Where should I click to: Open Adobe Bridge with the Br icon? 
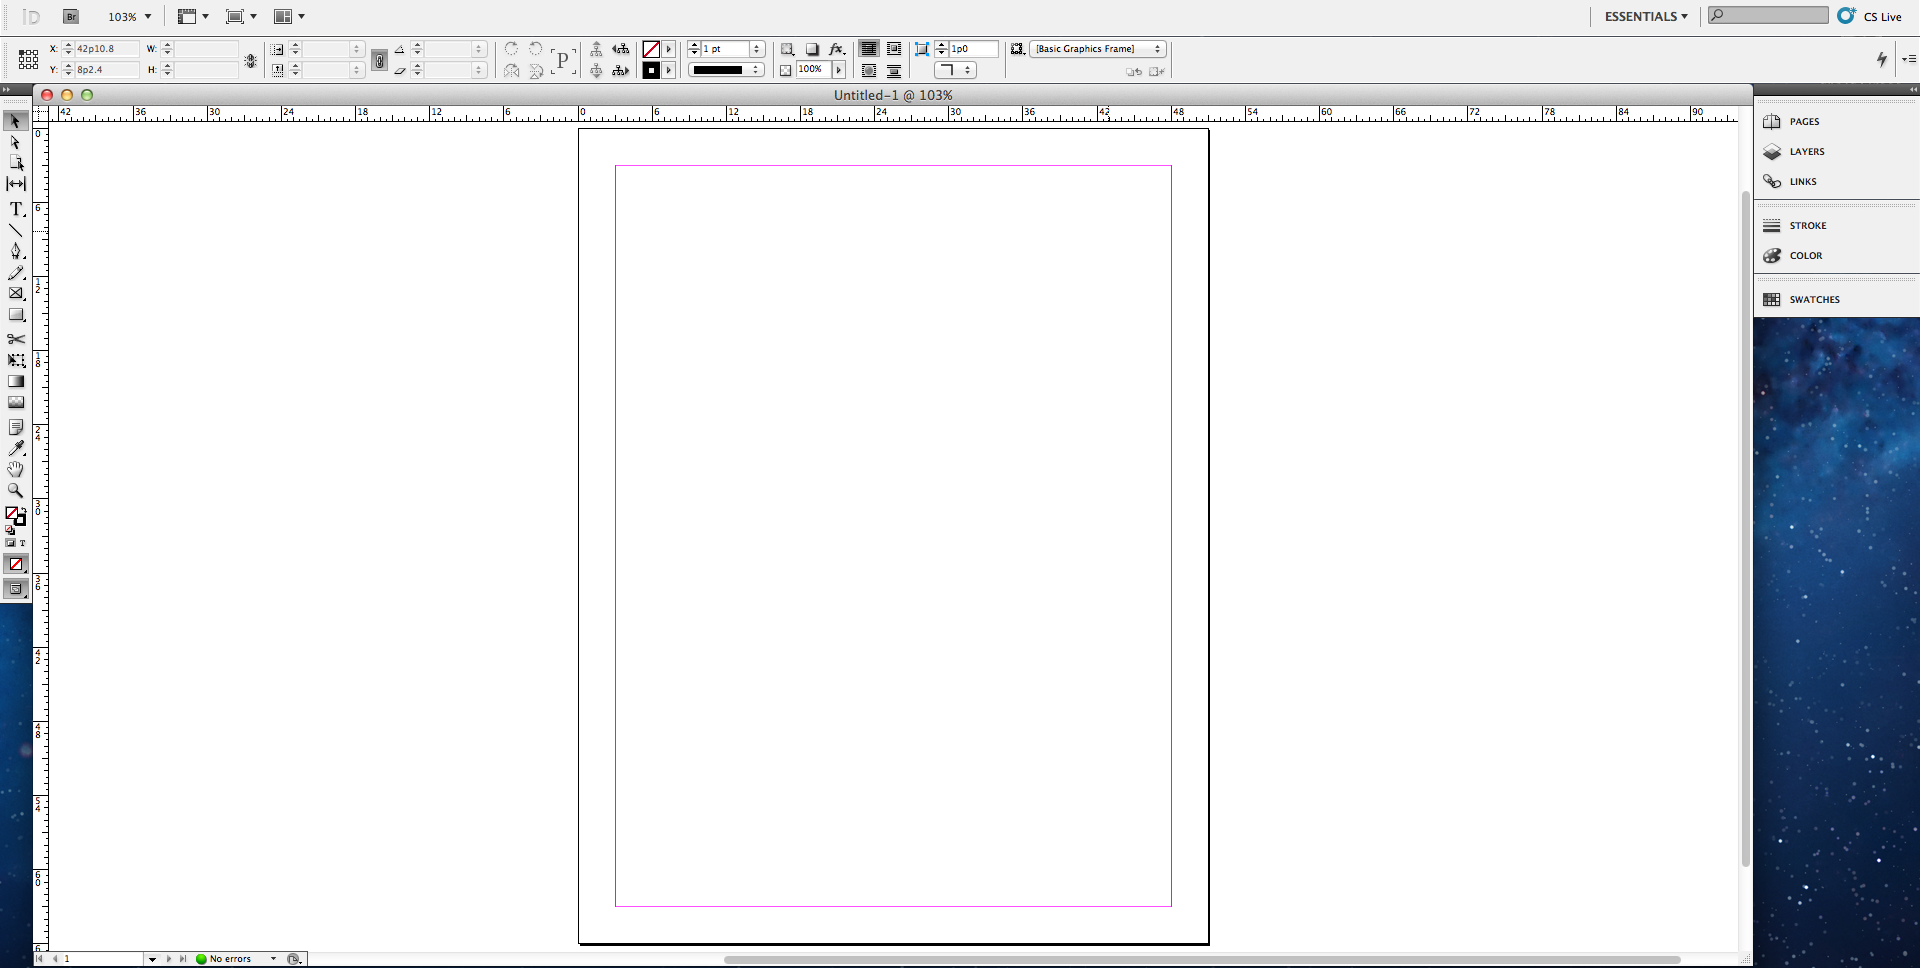pyautogui.click(x=71, y=16)
